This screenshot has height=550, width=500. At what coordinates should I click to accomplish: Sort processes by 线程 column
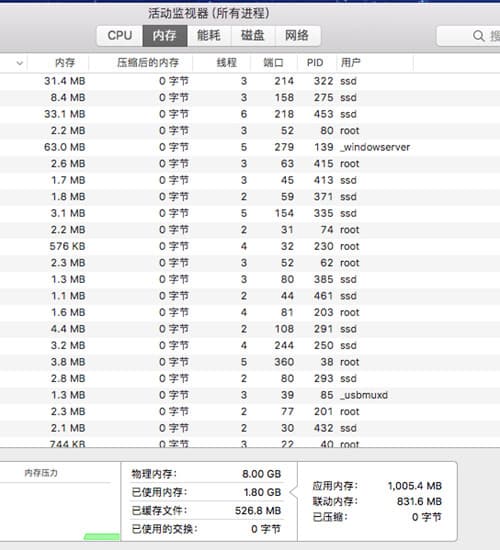pos(227,63)
